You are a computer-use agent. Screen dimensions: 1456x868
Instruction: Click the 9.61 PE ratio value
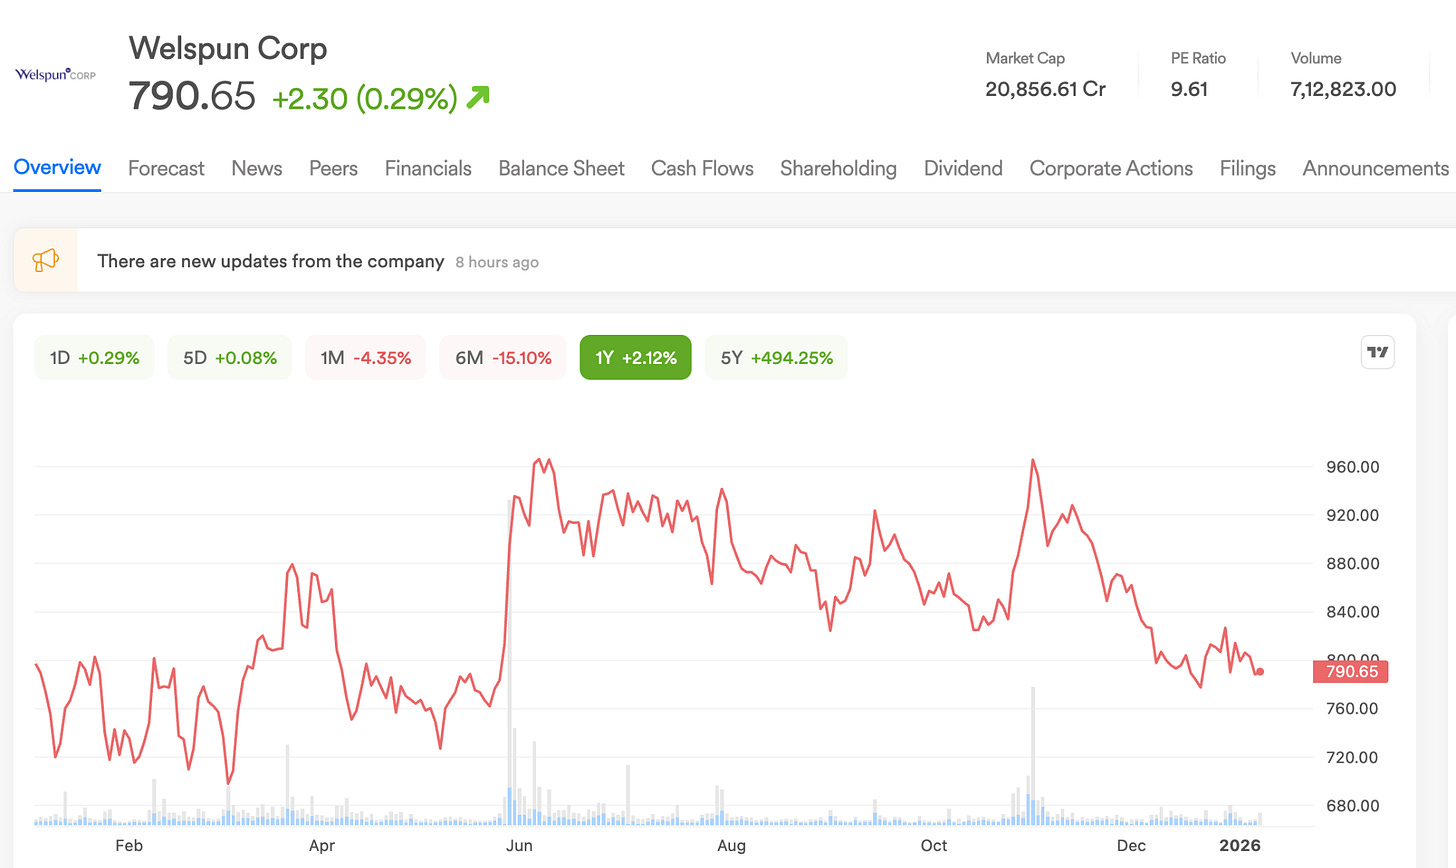pos(1189,89)
